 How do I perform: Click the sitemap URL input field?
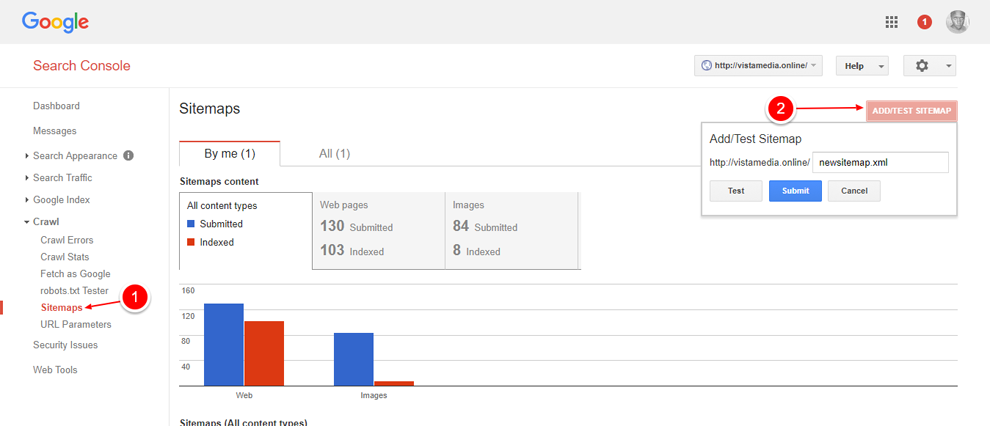click(879, 162)
